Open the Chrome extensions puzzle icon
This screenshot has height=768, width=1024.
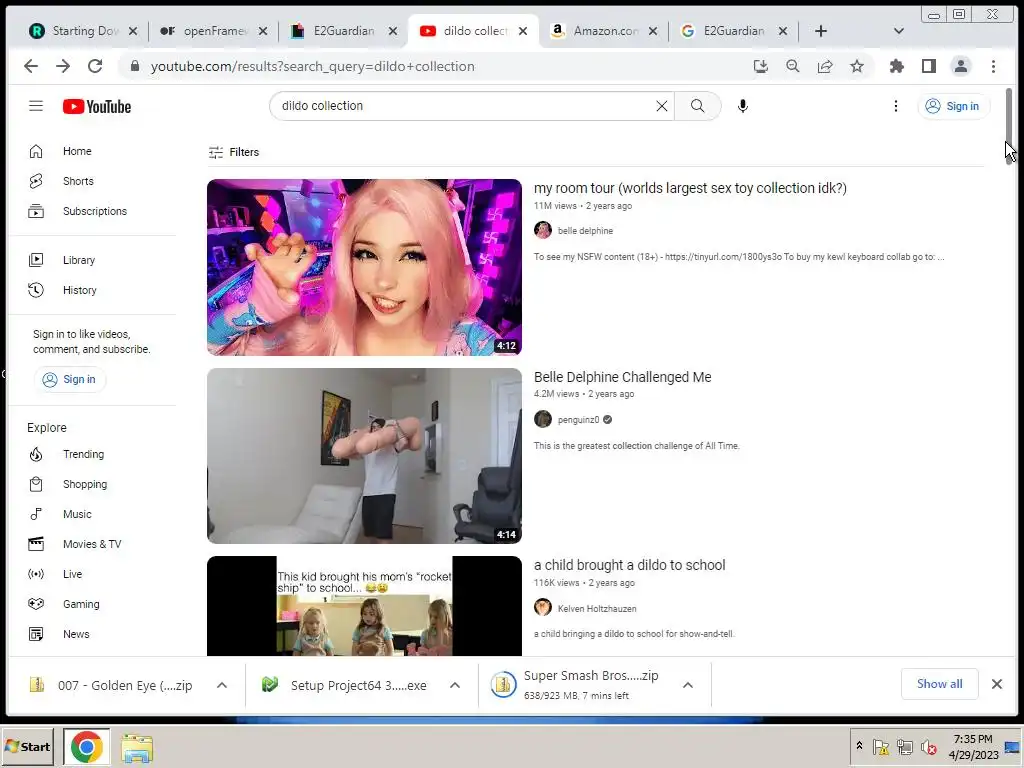897,66
